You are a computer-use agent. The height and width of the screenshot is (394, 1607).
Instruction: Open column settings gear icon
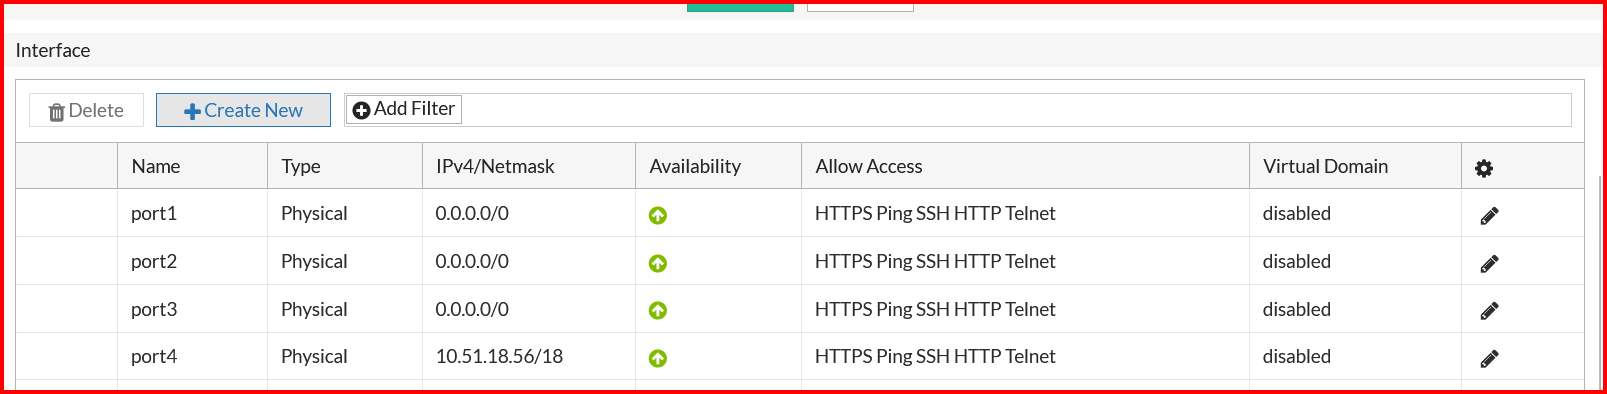pyautogui.click(x=1484, y=168)
